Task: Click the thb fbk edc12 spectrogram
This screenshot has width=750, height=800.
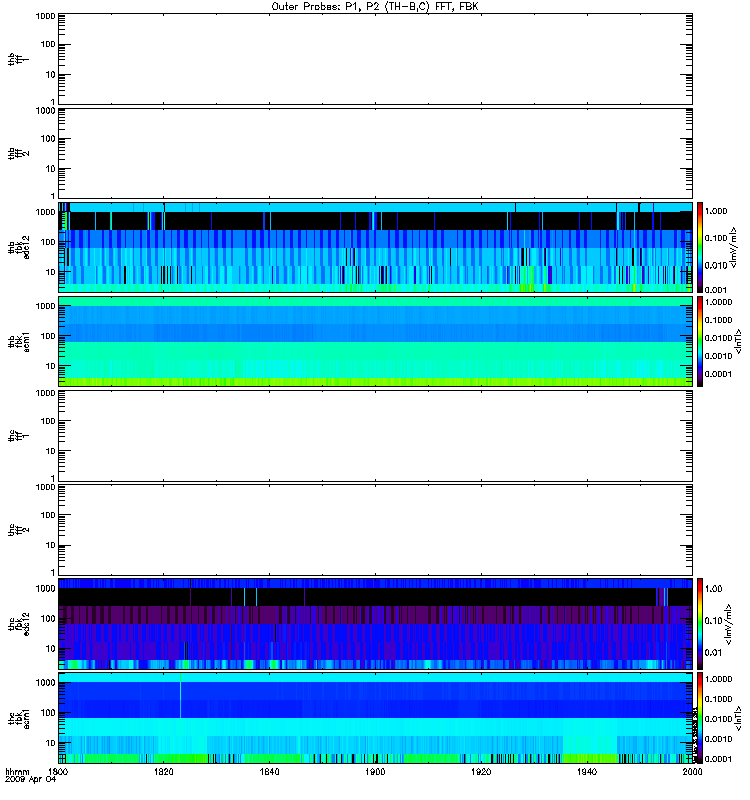Action: [x=375, y=247]
